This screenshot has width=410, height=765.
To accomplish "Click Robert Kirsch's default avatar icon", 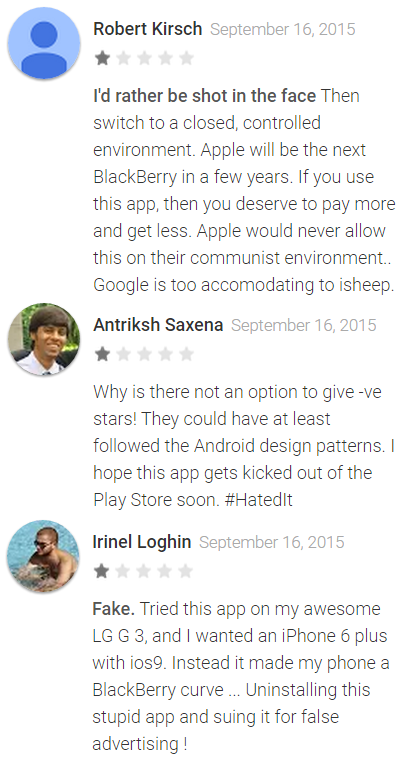I will [44, 43].
